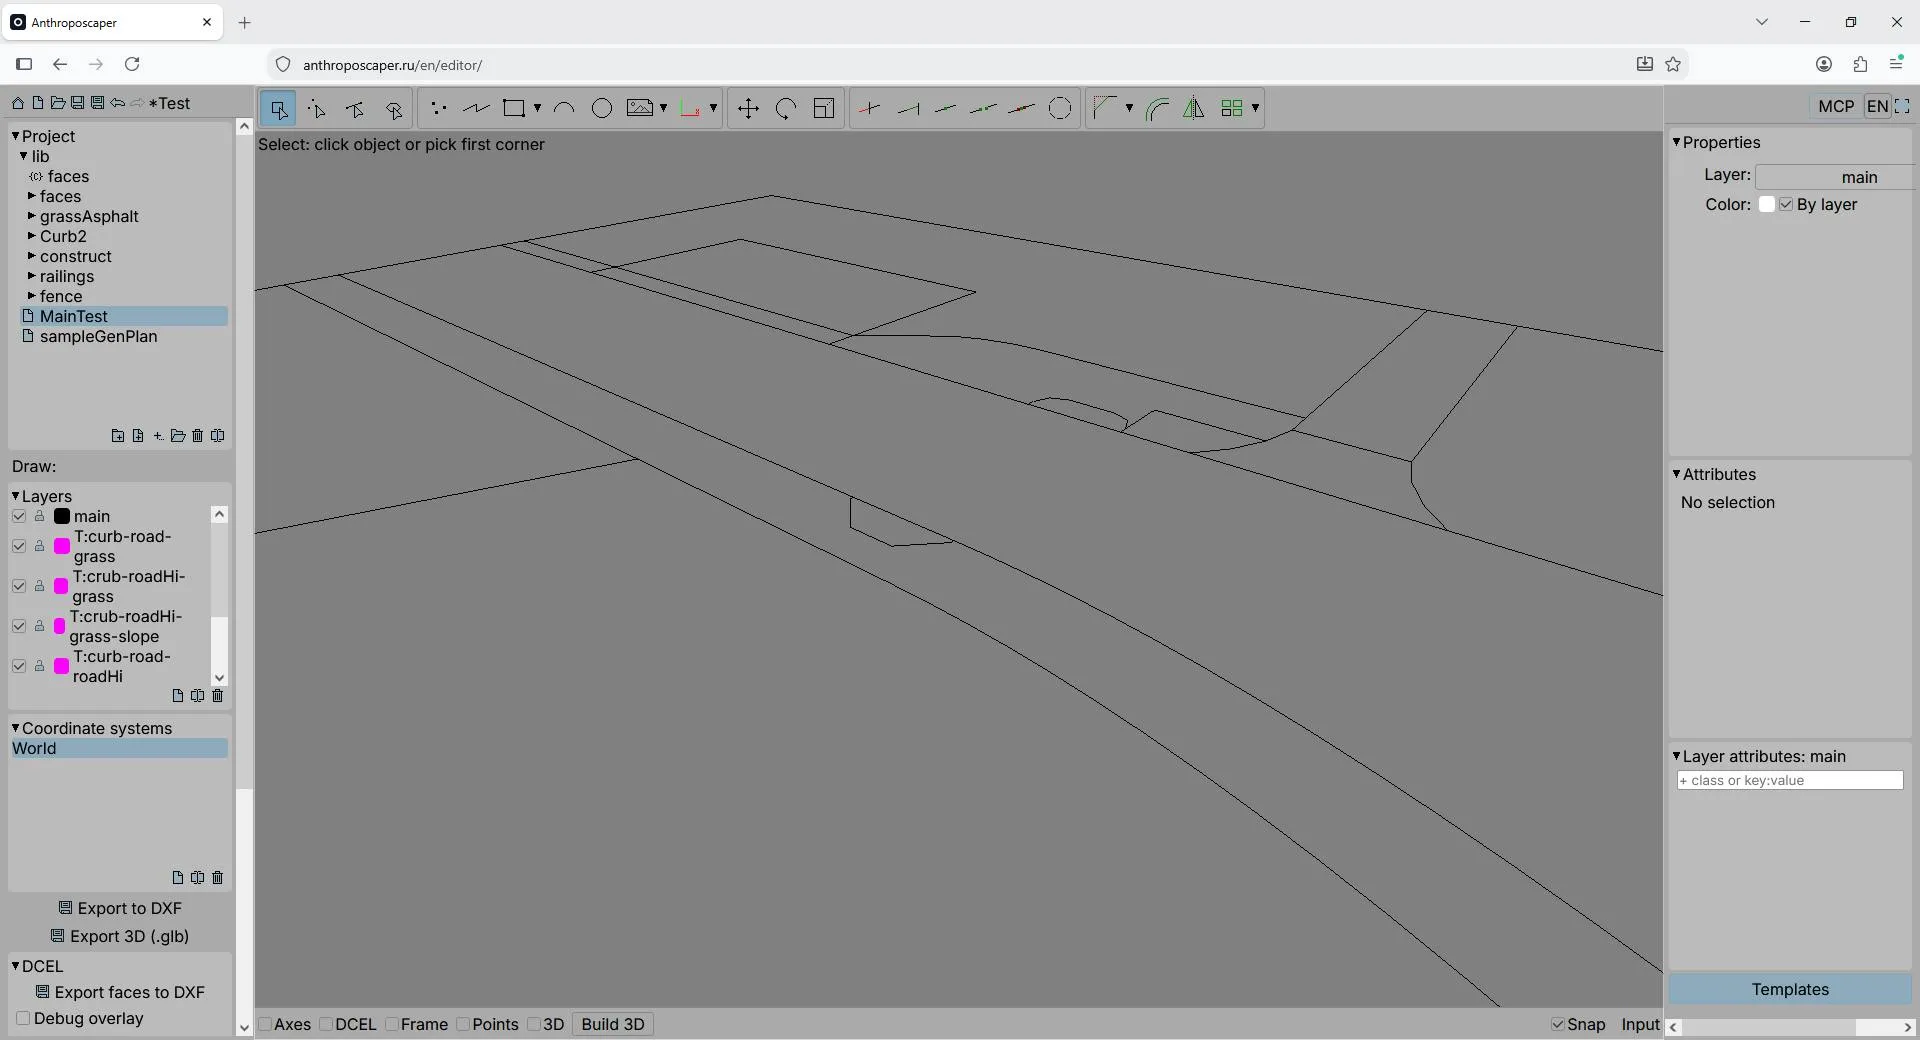The height and width of the screenshot is (1040, 1920).
Task: Choose the offset curve tool
Action: (1157, 108)
